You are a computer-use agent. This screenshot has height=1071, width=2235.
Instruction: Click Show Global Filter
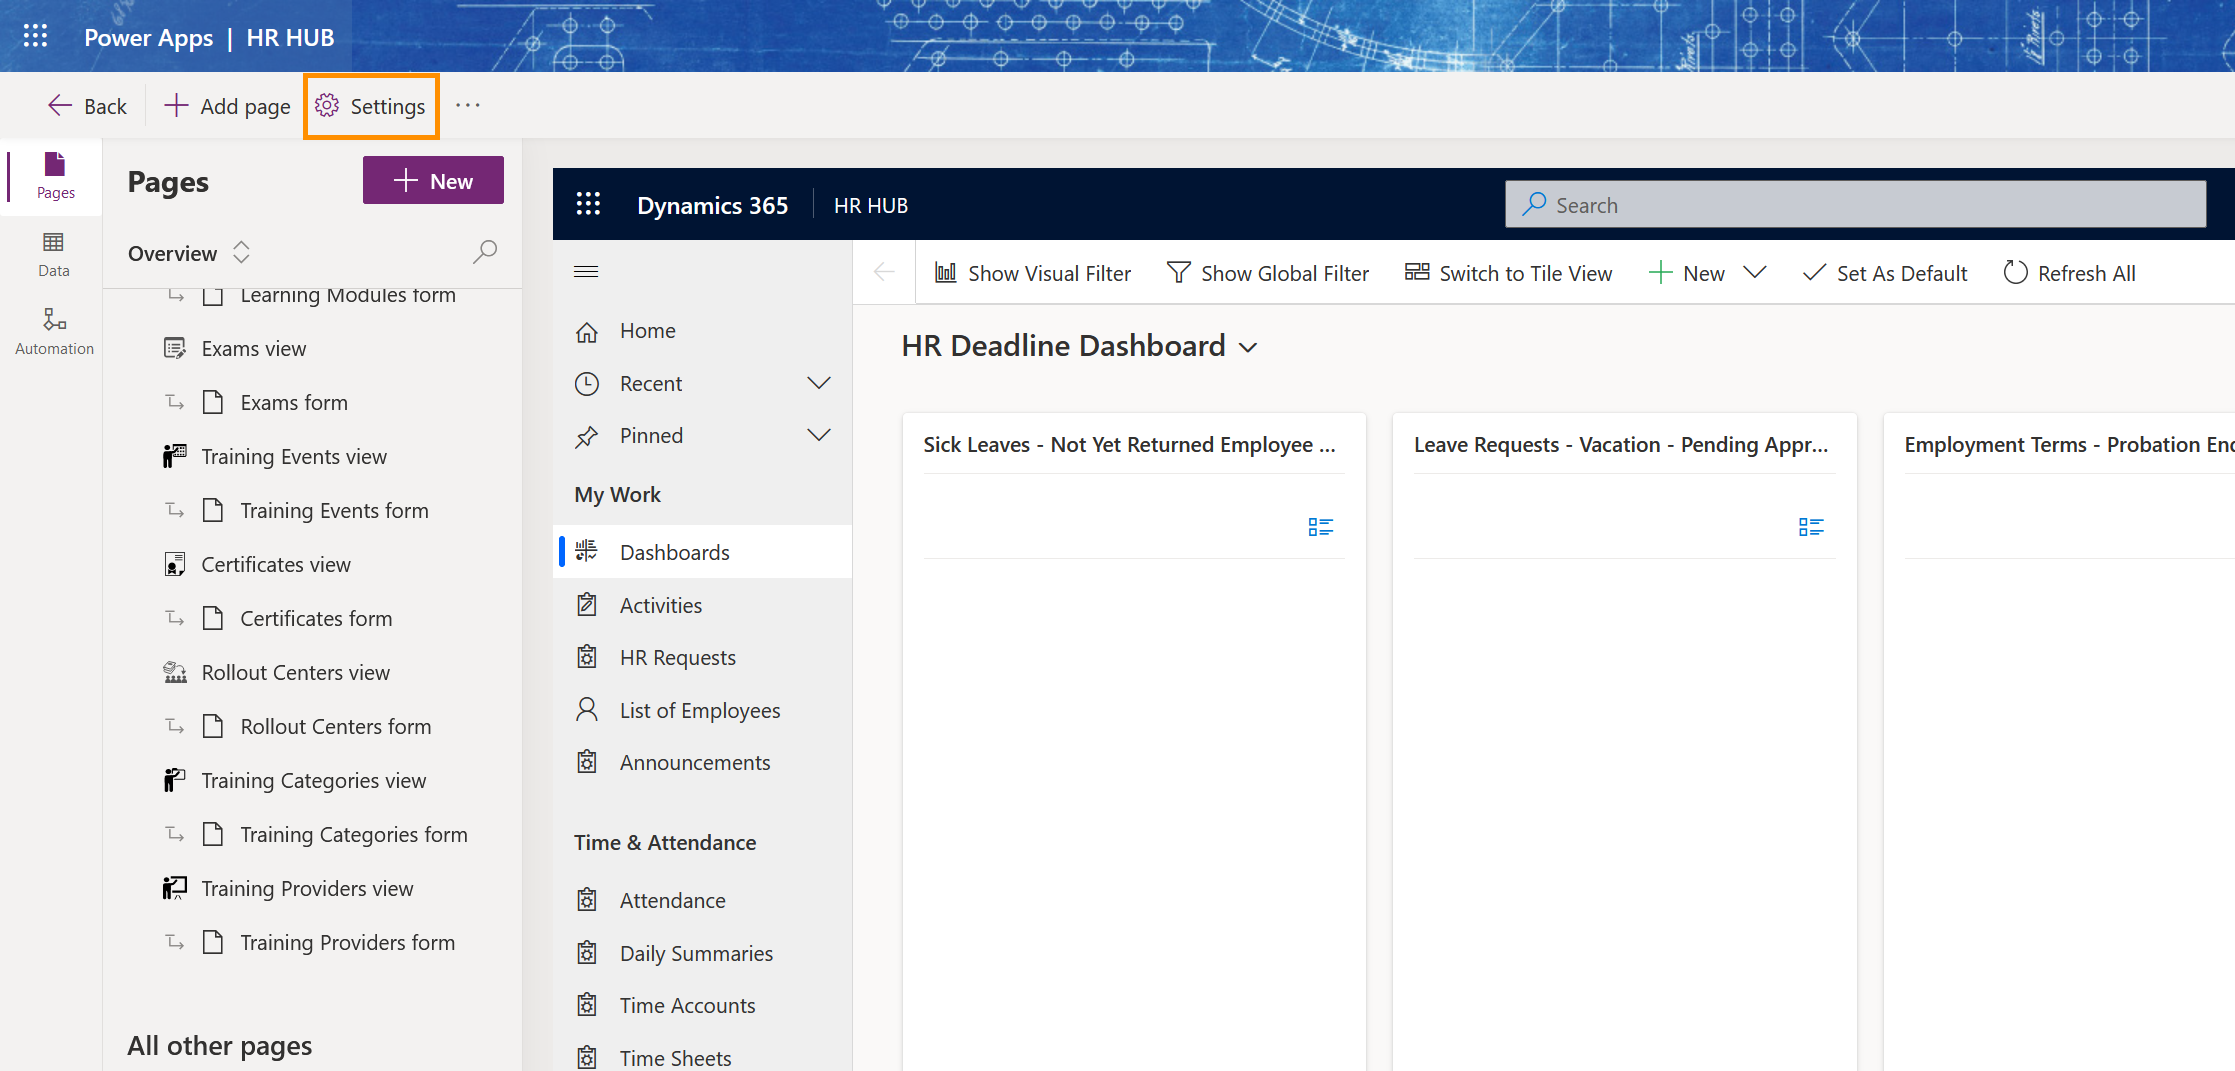pyautogui.click(x=1268, y=273)
